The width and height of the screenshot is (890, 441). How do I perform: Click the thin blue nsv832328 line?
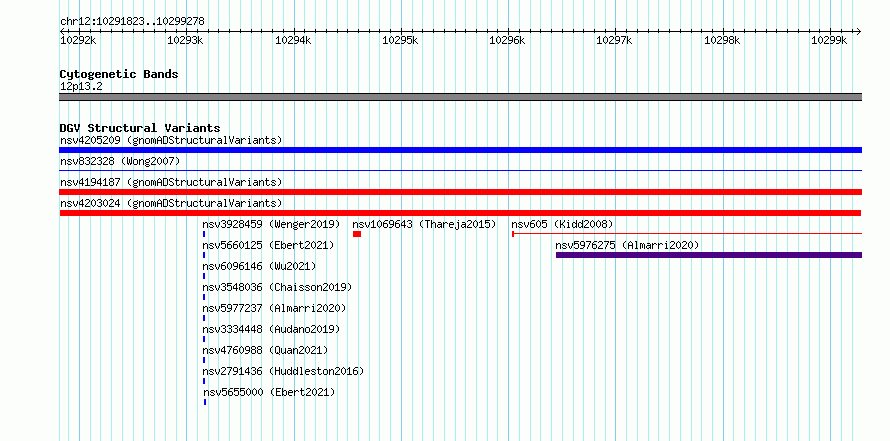[460, 170]
